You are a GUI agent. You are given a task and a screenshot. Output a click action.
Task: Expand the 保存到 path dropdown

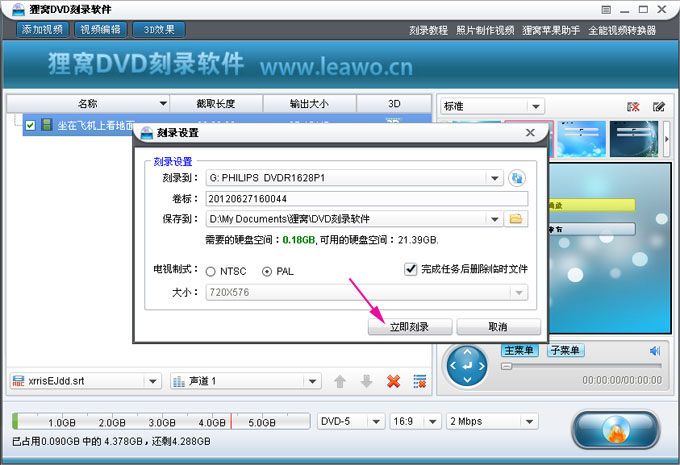[x=494, y=219]
